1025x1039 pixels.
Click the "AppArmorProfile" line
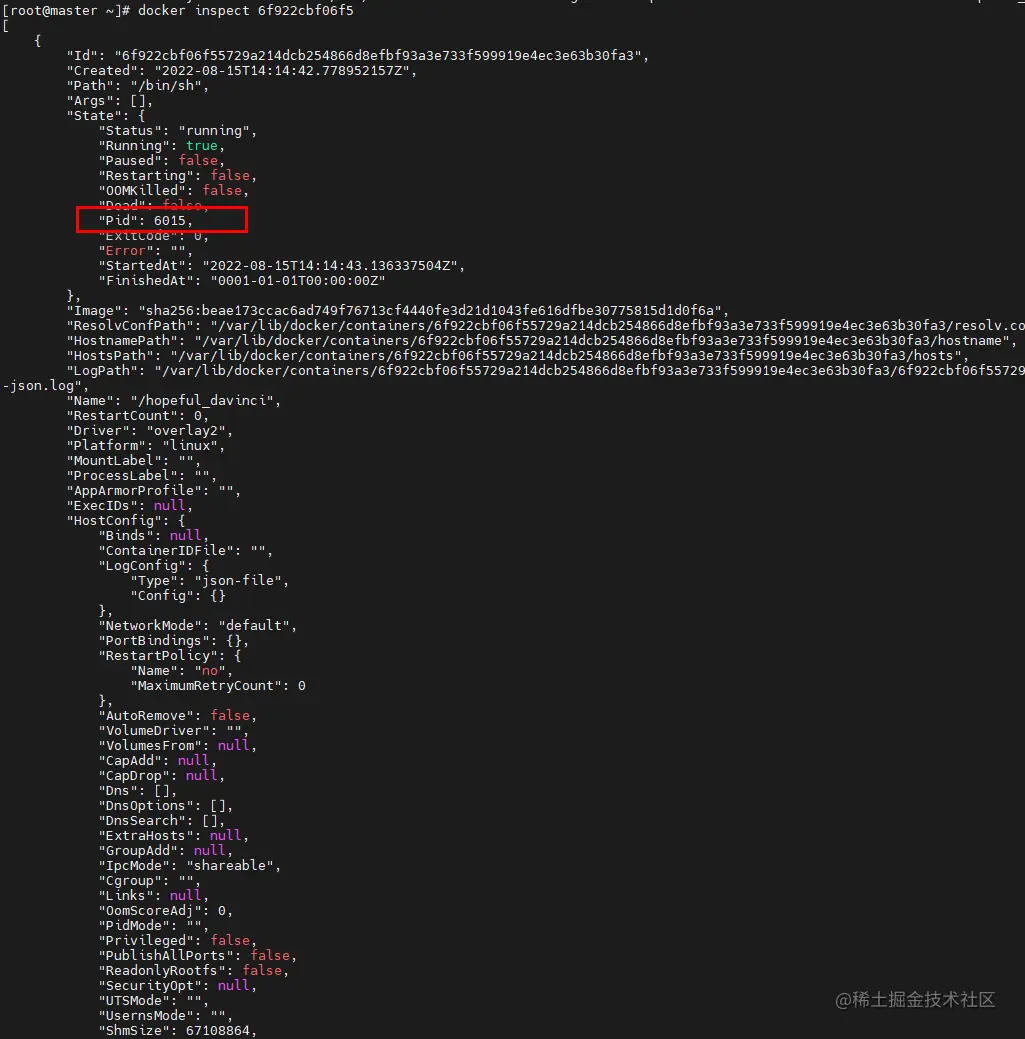point(154,491)
